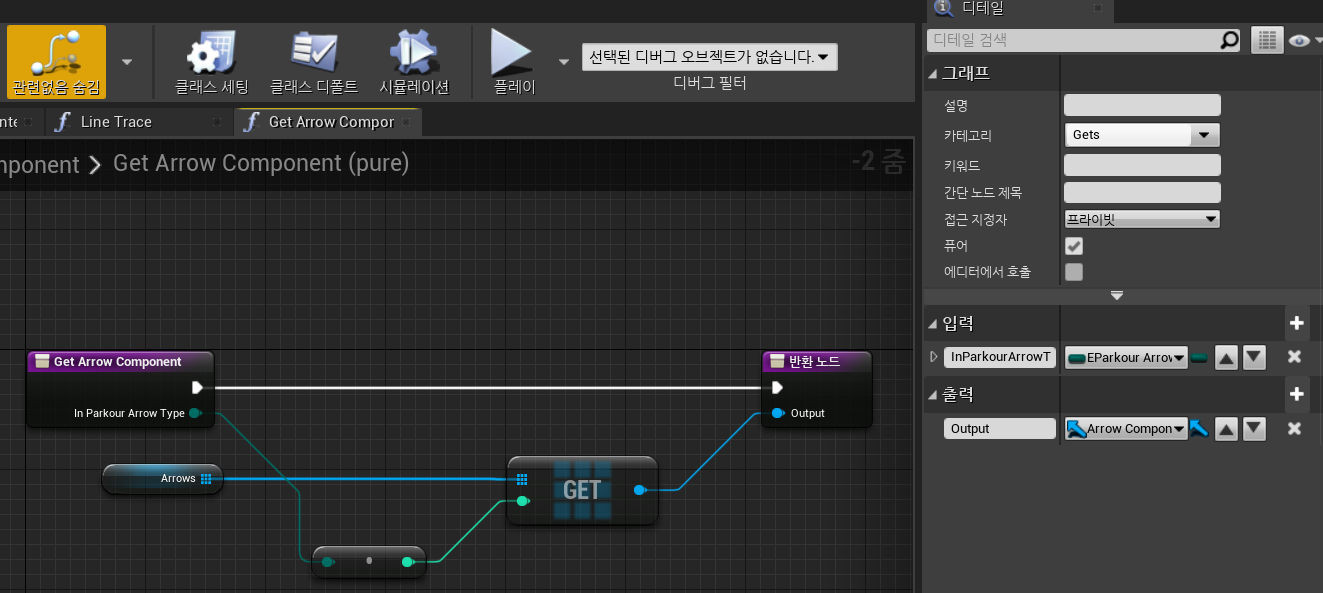
Task: Toggle the property matrix grid view button
Action: pos(1267,40)
